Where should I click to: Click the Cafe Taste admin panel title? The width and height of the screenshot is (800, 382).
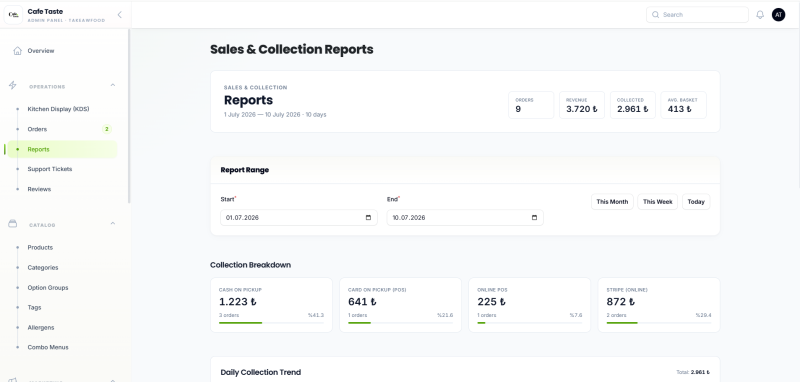[x=45, y=11]
